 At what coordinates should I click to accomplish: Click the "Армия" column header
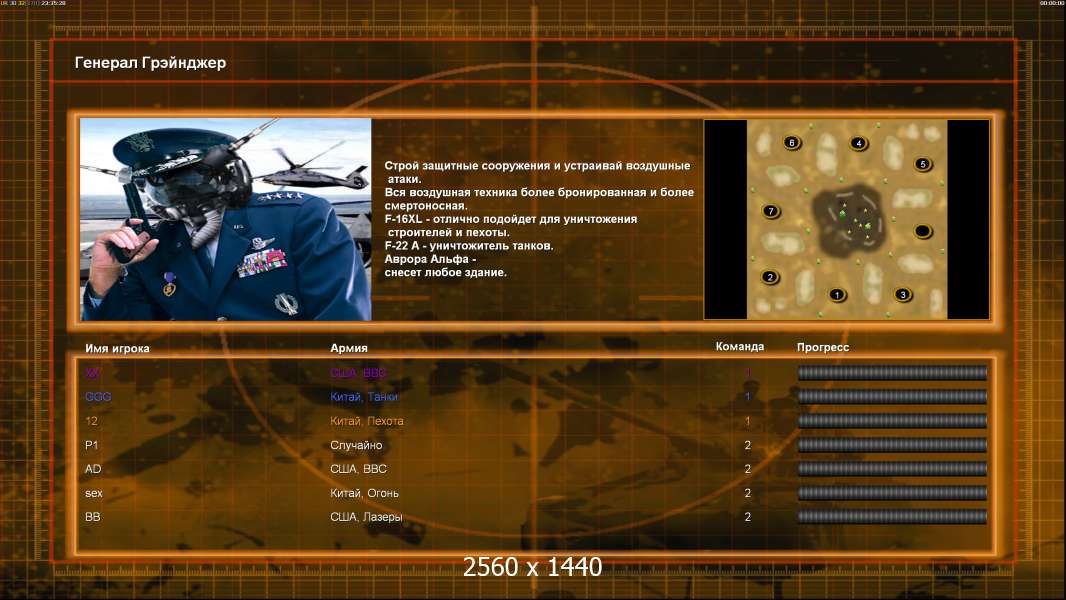[349, 348]
